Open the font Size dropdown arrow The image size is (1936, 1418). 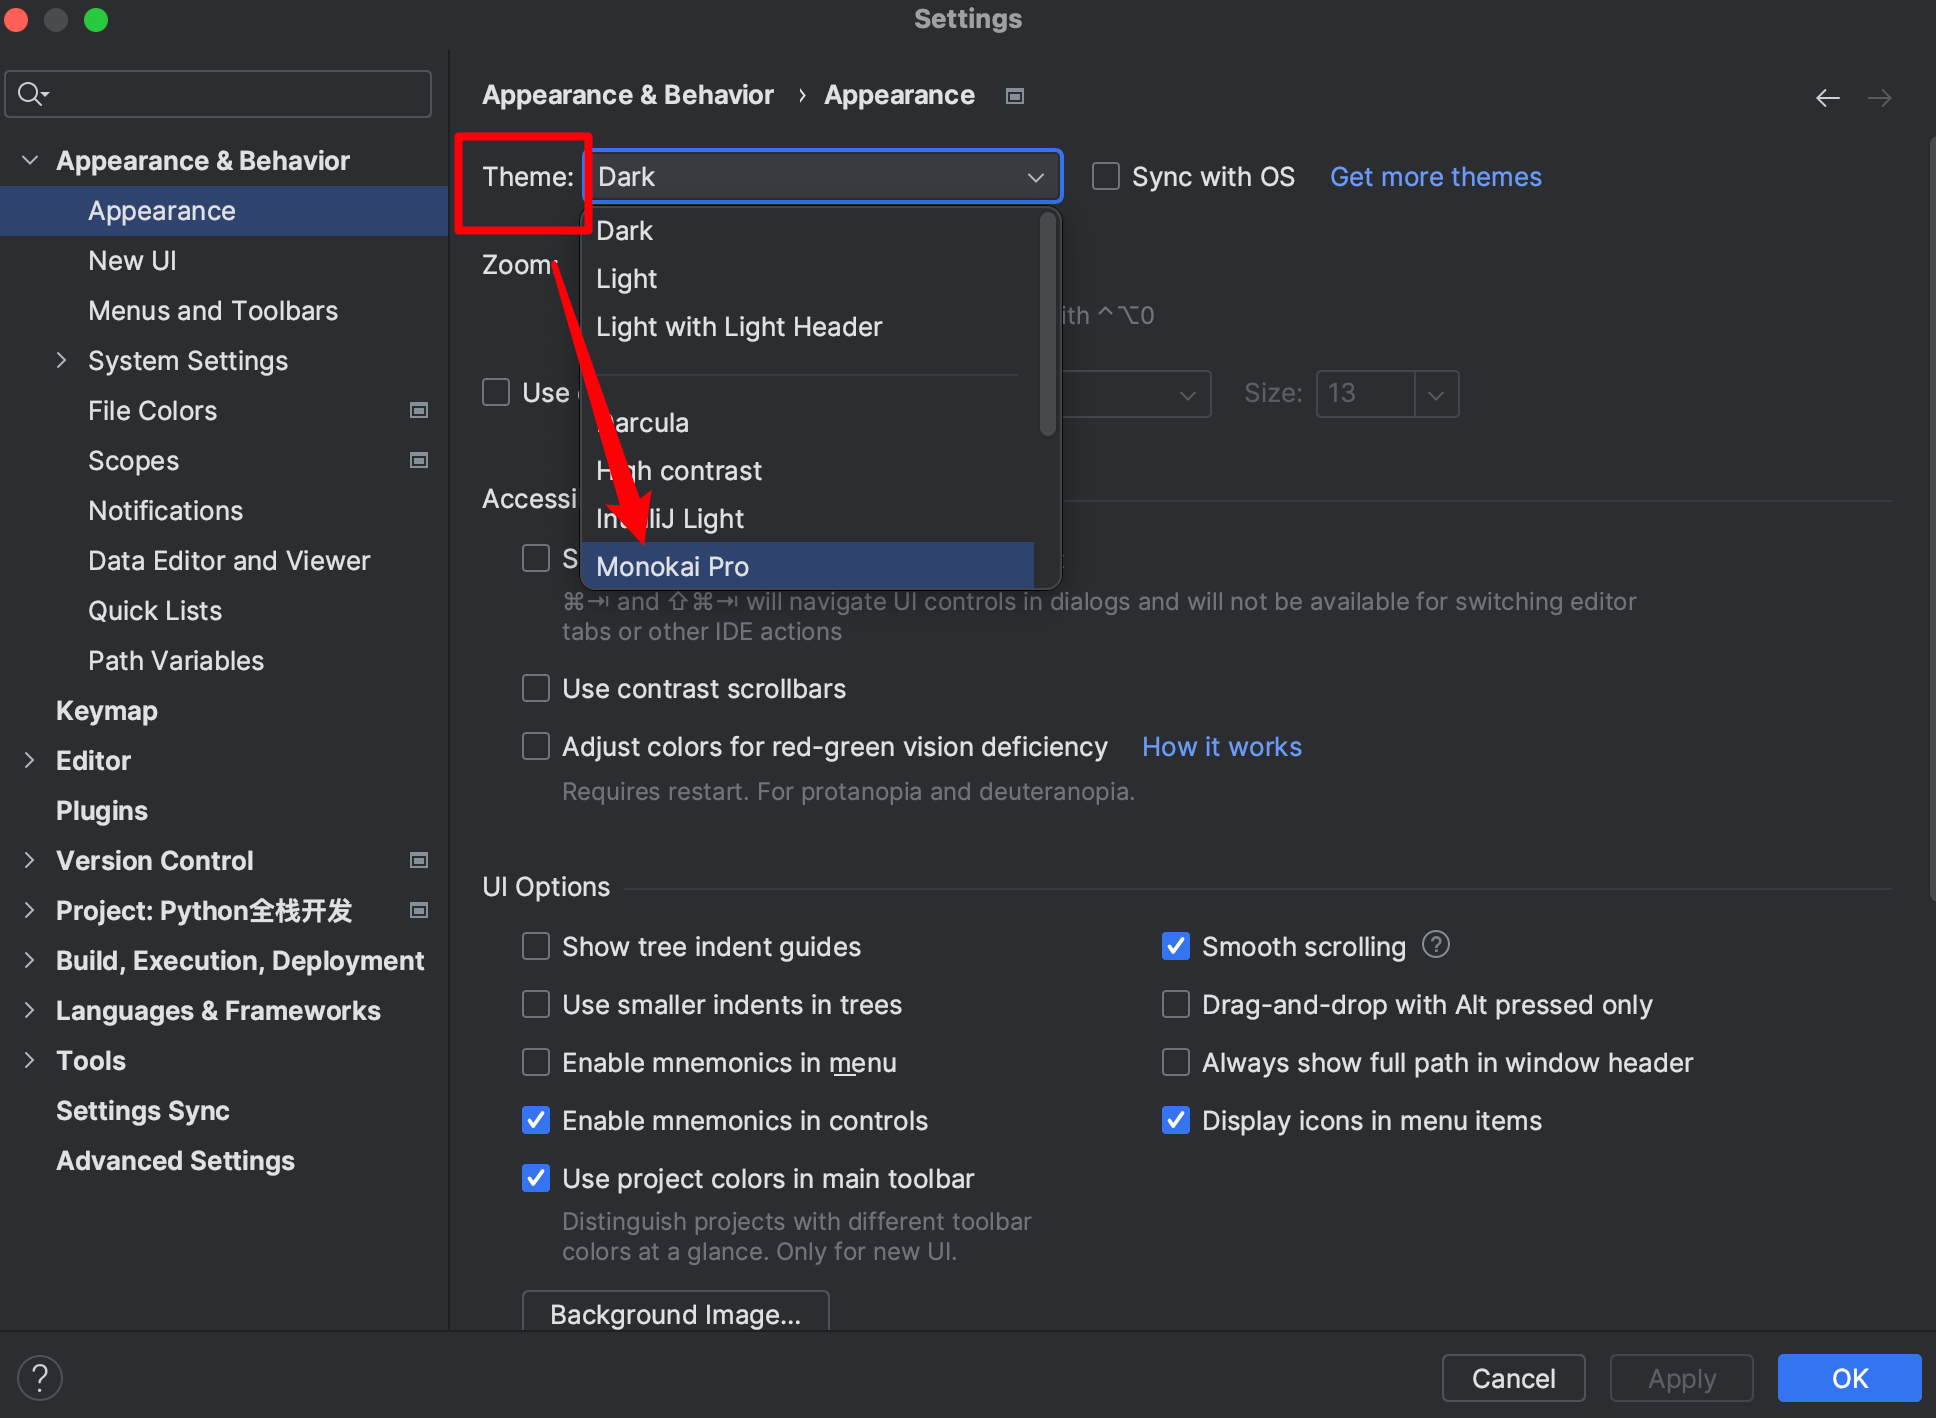tap(1436, 394)
